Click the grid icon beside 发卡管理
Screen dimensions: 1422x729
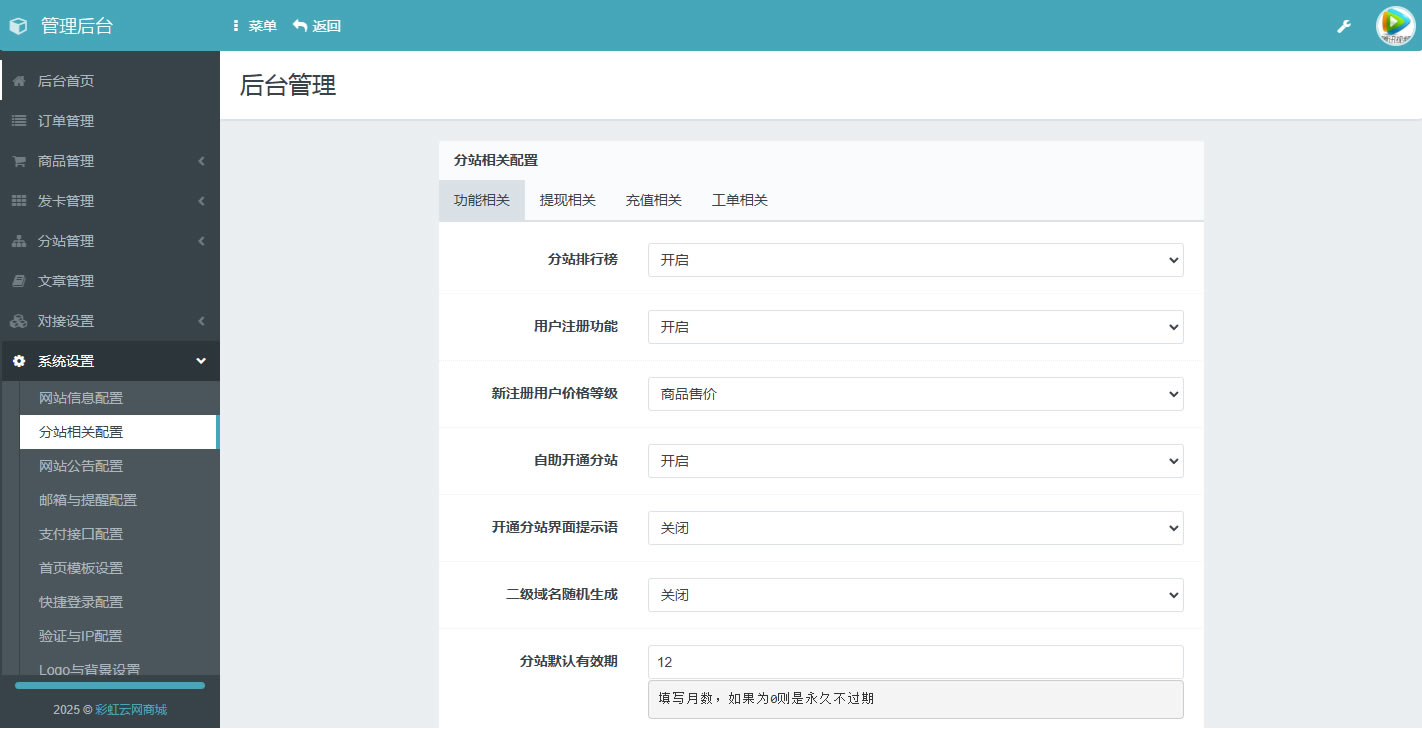[19, 201]
